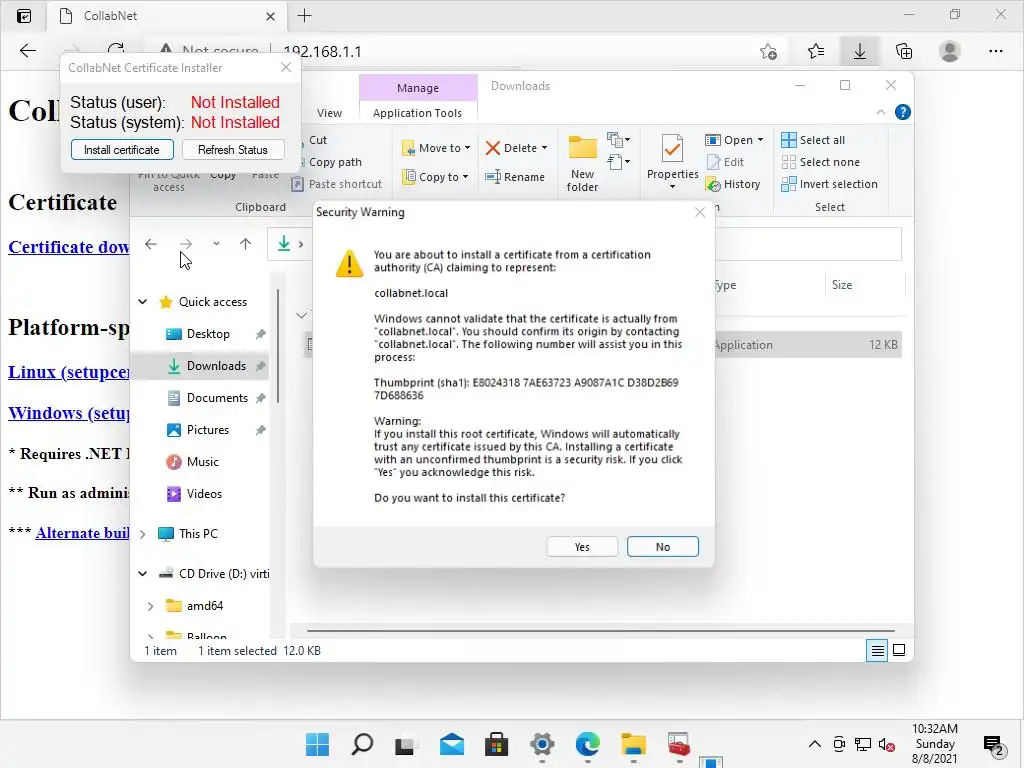Click Open in the ribbon

(730, 140)
